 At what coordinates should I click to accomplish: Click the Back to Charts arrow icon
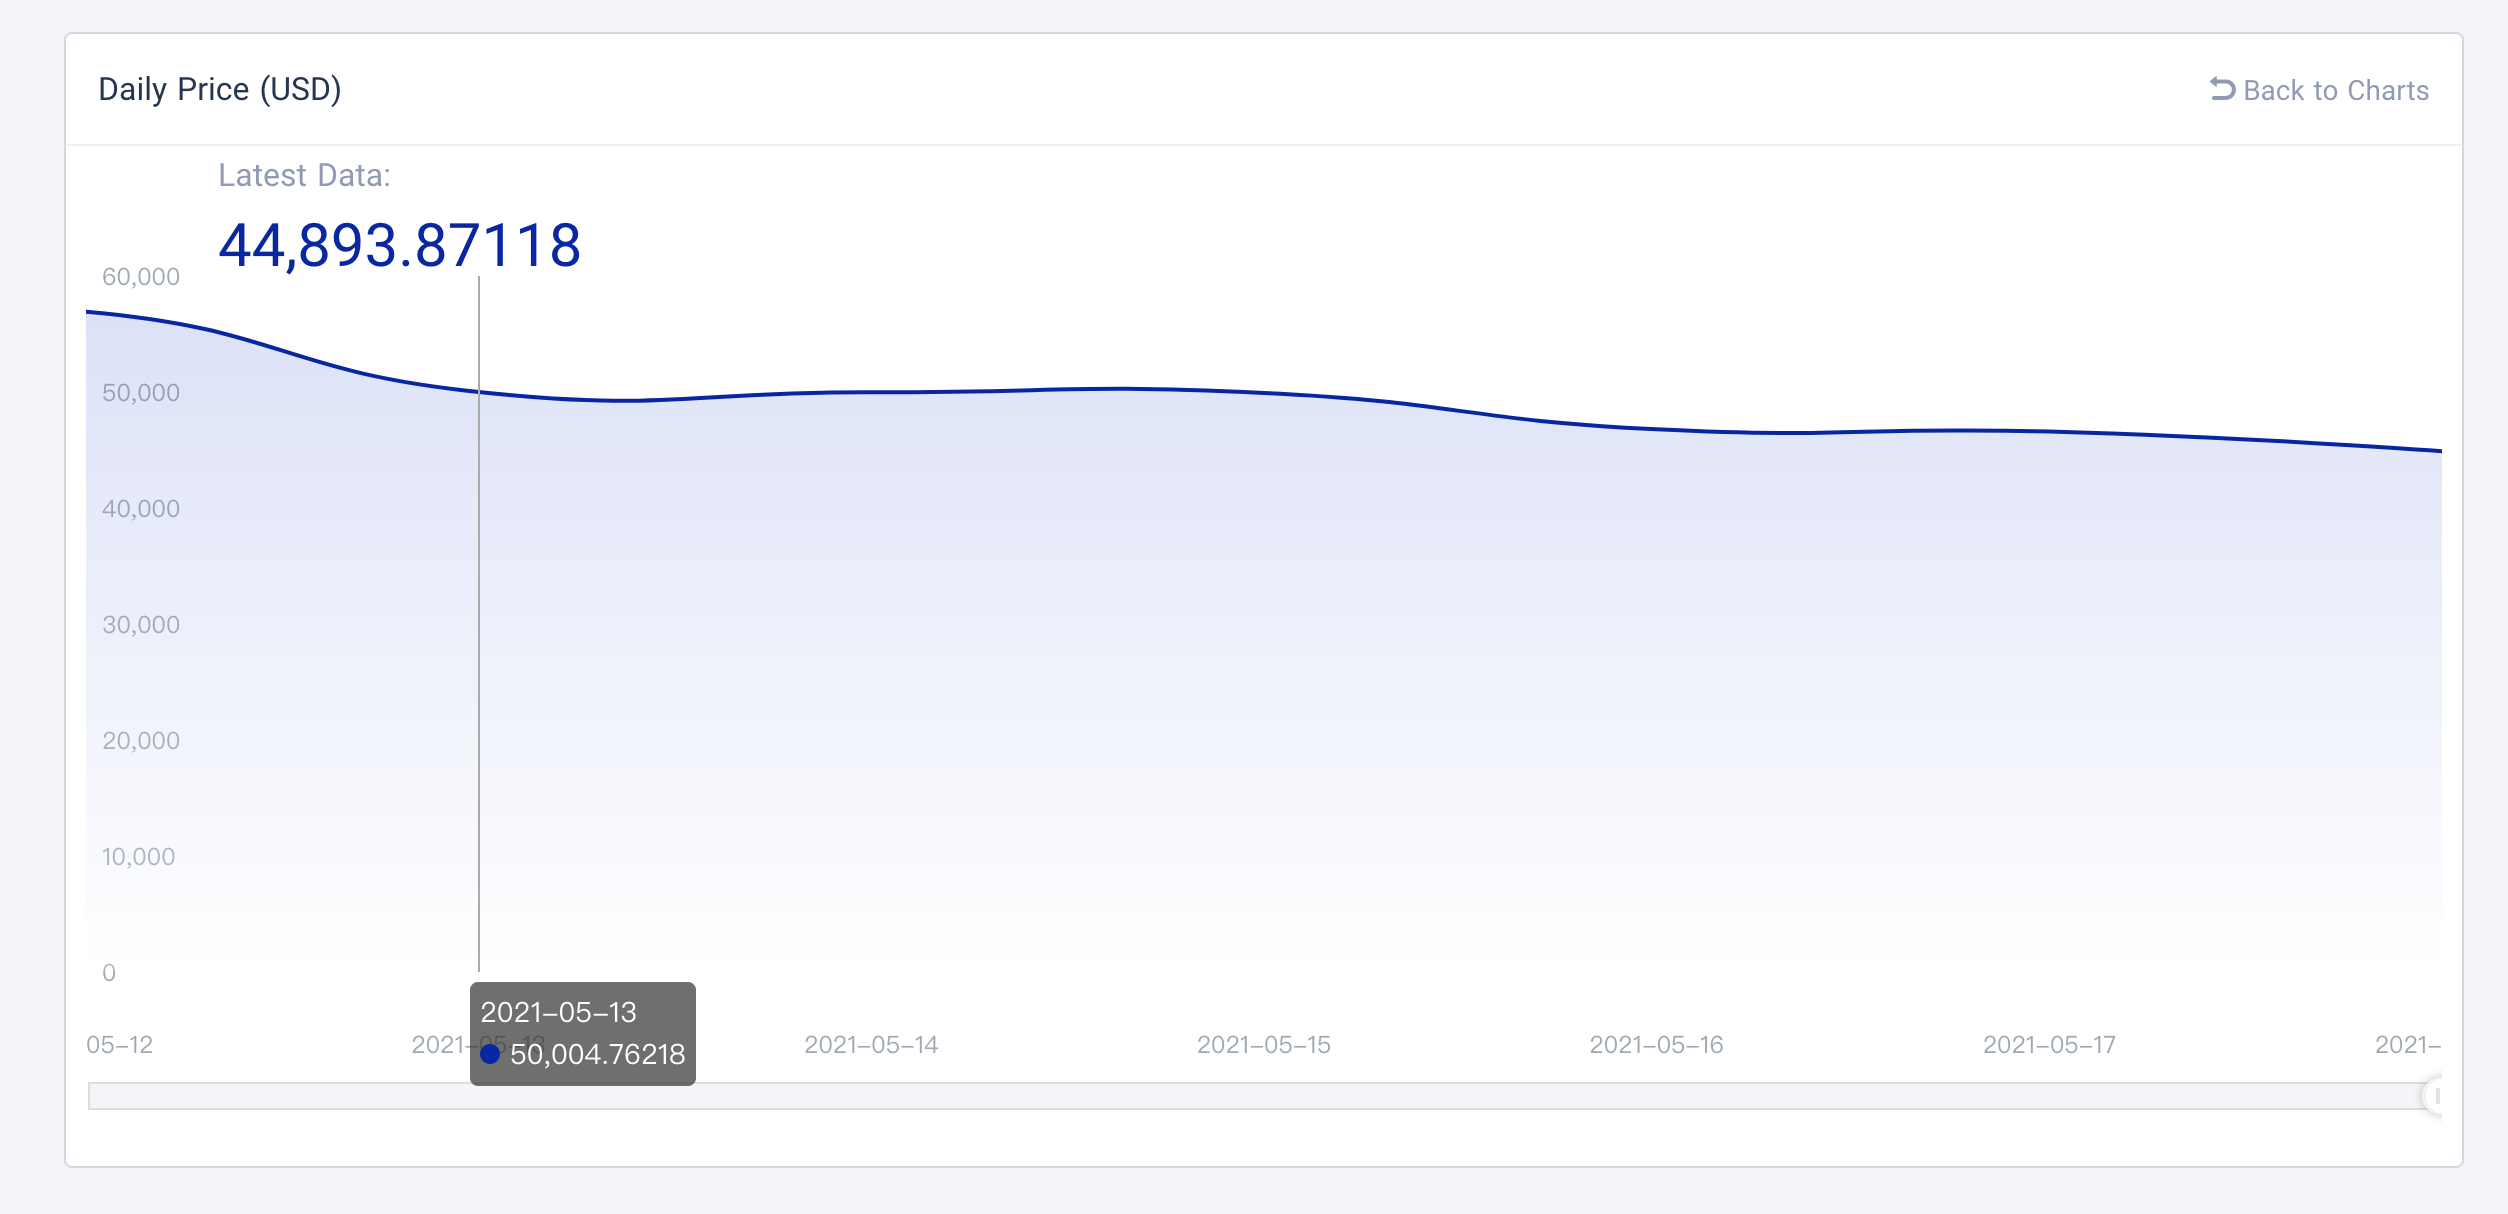tap(2222, 89)
